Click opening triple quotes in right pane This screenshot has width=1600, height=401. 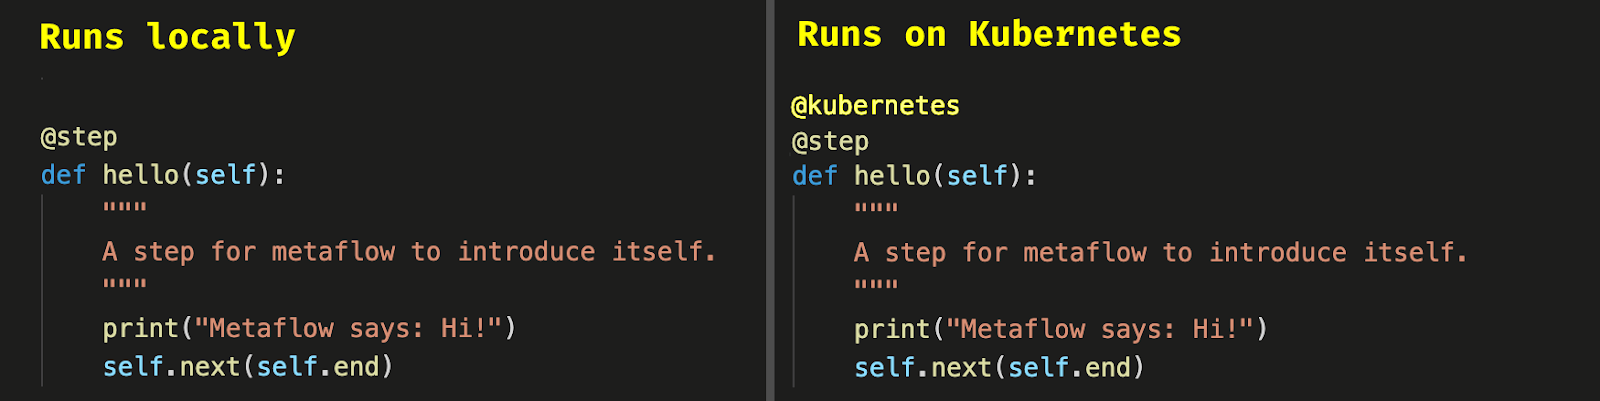[x=875, y=209]
